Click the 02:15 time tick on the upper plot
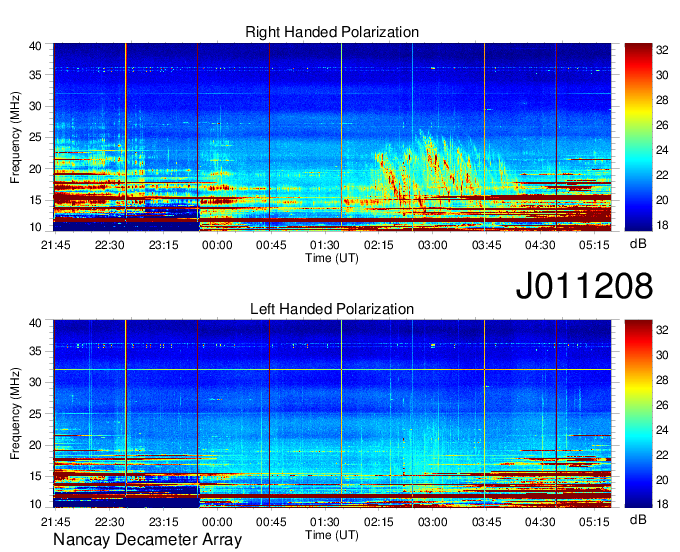 coord(379,245)
